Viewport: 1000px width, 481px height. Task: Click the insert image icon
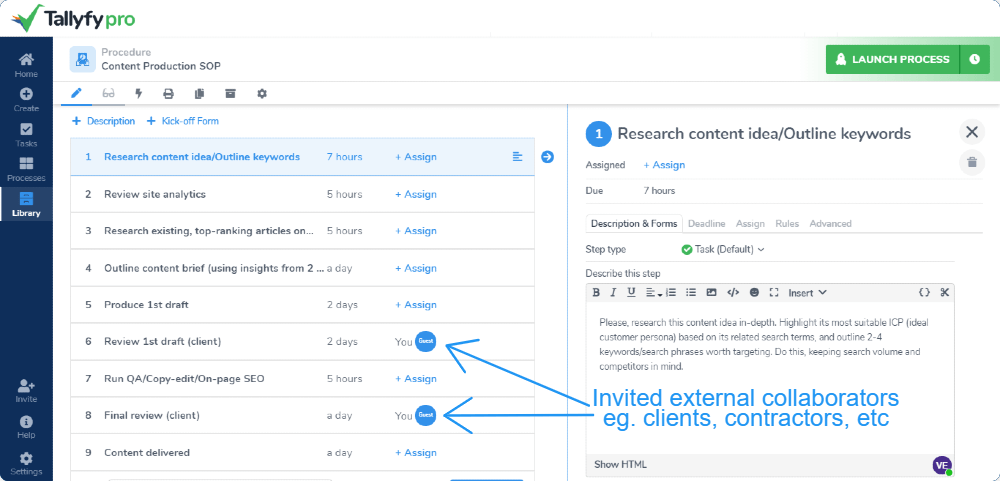point(711,293)
